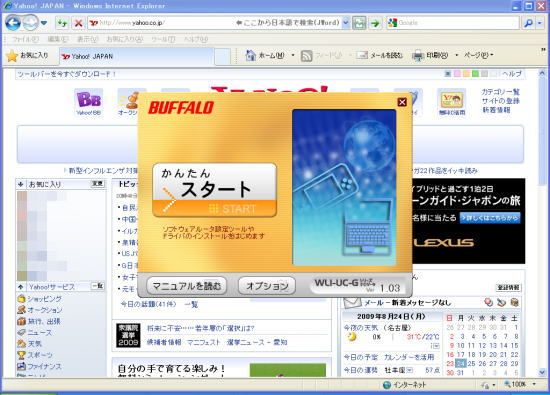Open the 編集 menu
This screenshot has width=550, height=395.
pos(58,39)
